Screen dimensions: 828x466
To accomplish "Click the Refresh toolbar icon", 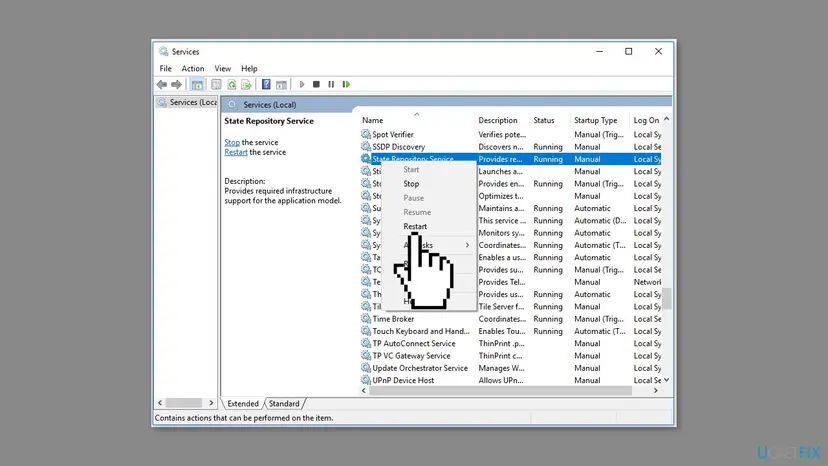I will click(231, 85).
